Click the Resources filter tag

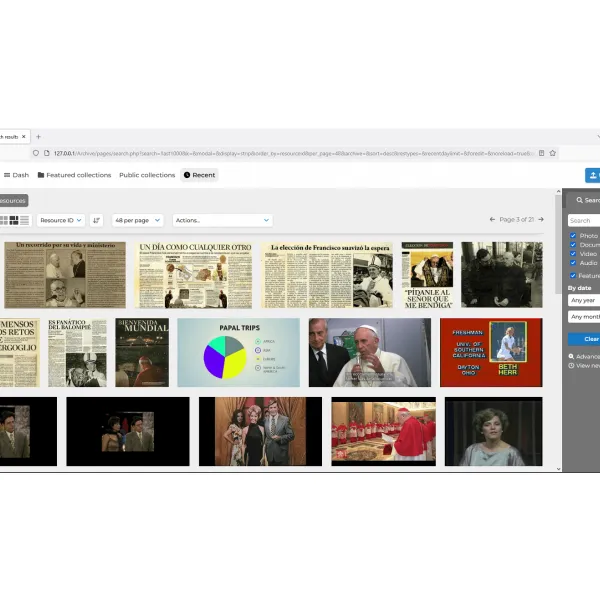pos(13,201)
